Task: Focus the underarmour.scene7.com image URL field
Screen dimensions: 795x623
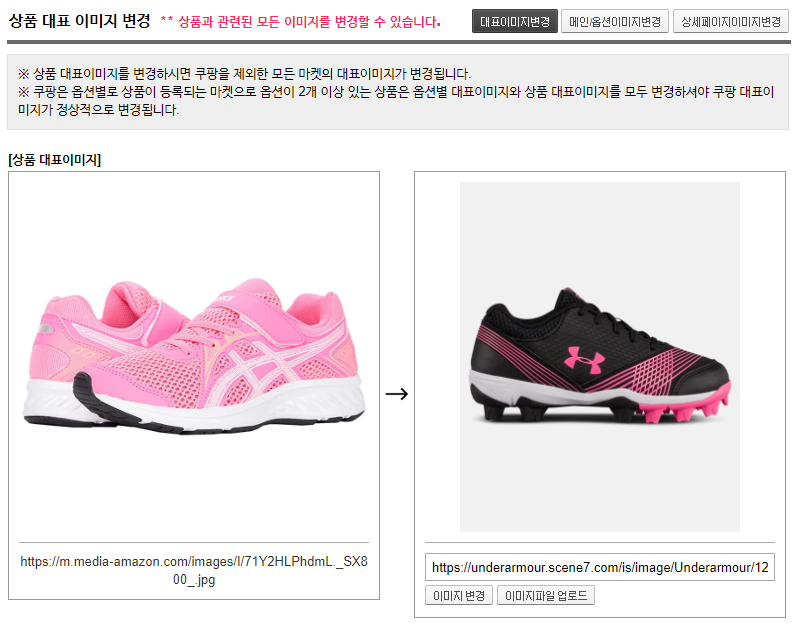Action: [x=600, y=567]
